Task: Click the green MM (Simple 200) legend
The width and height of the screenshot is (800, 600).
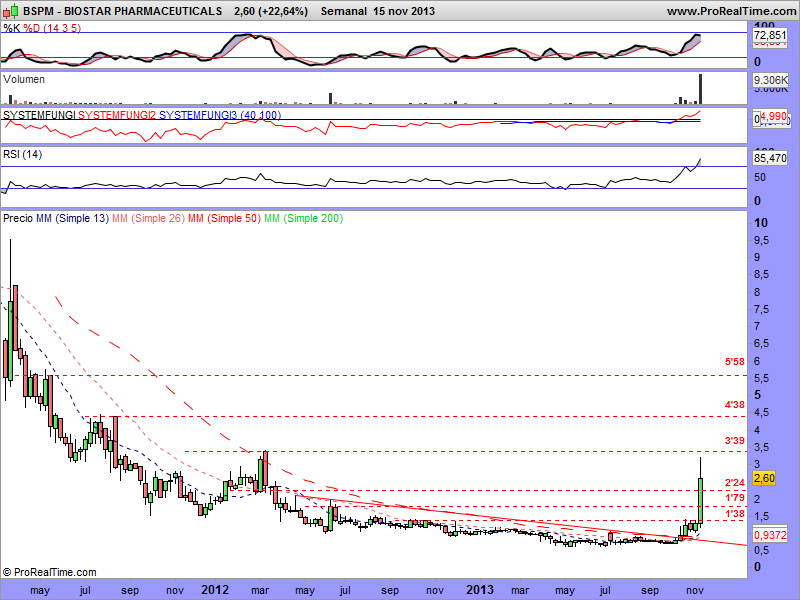Action: pos(304,218)
